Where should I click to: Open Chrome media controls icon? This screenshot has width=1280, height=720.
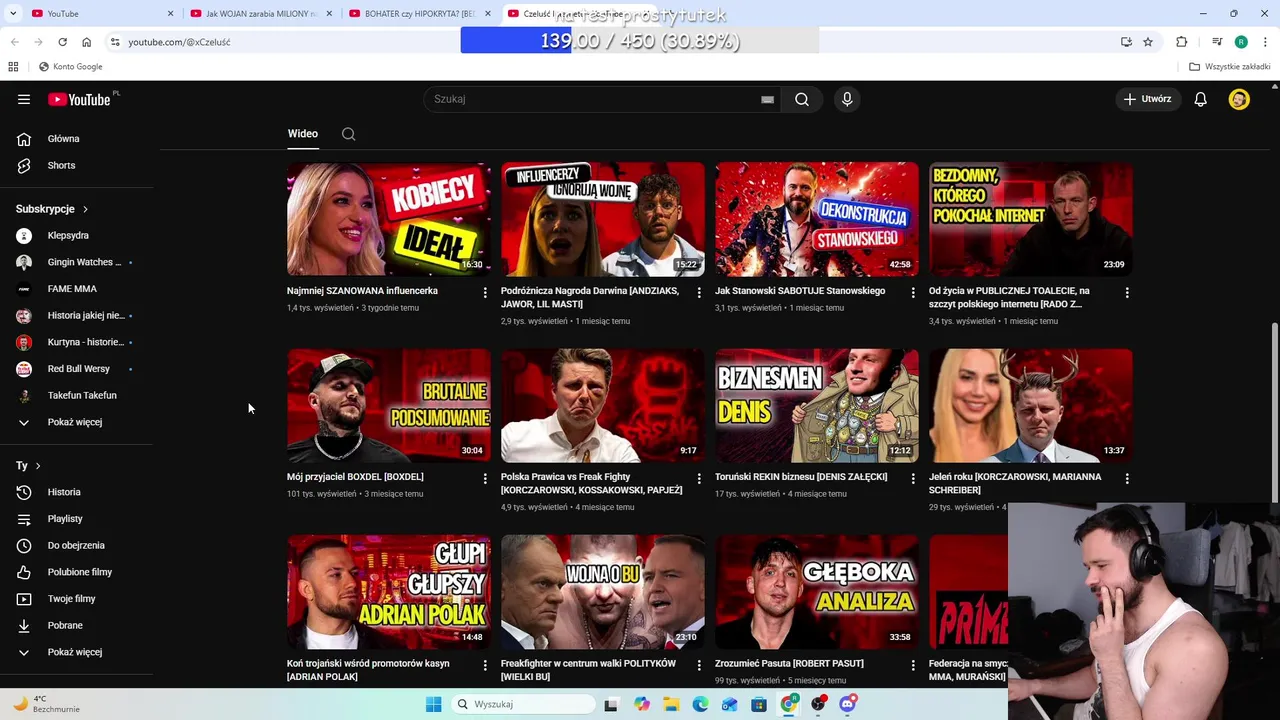(1217, 42)
